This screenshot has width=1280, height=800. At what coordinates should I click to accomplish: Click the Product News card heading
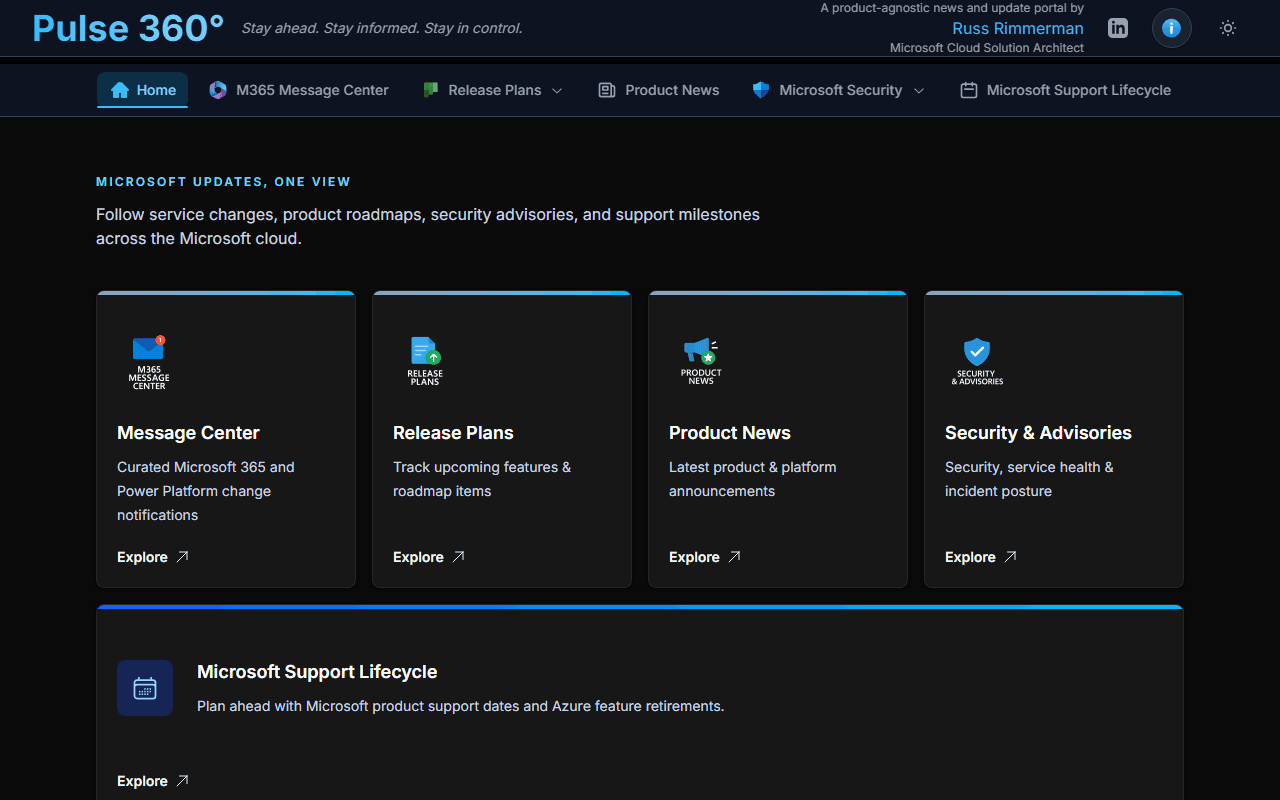point(730,433)
